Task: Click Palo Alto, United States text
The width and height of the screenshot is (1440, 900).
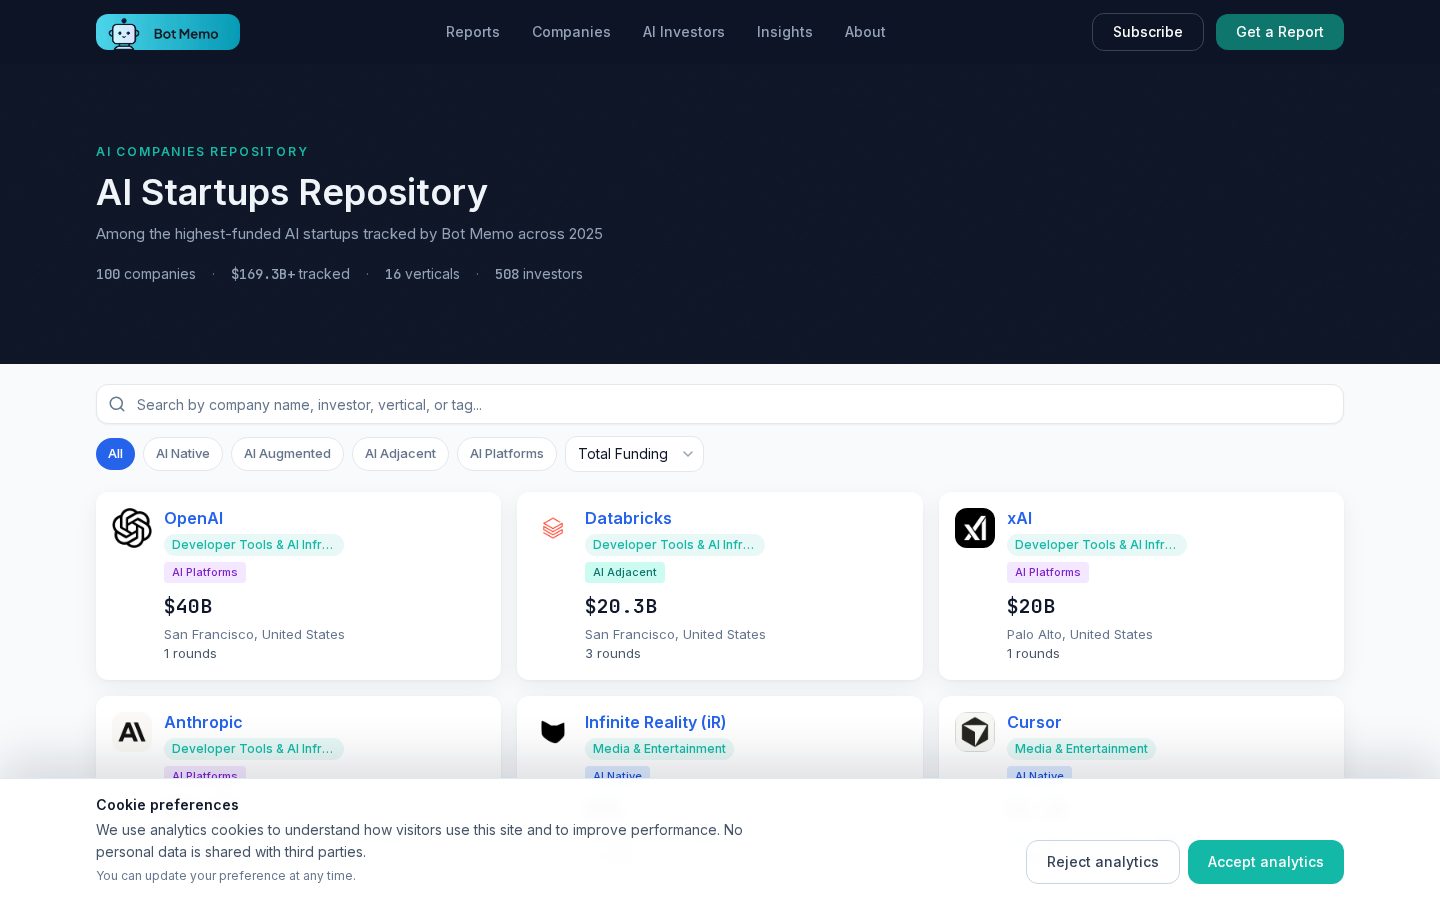Action: click(x=1080, y=634)
